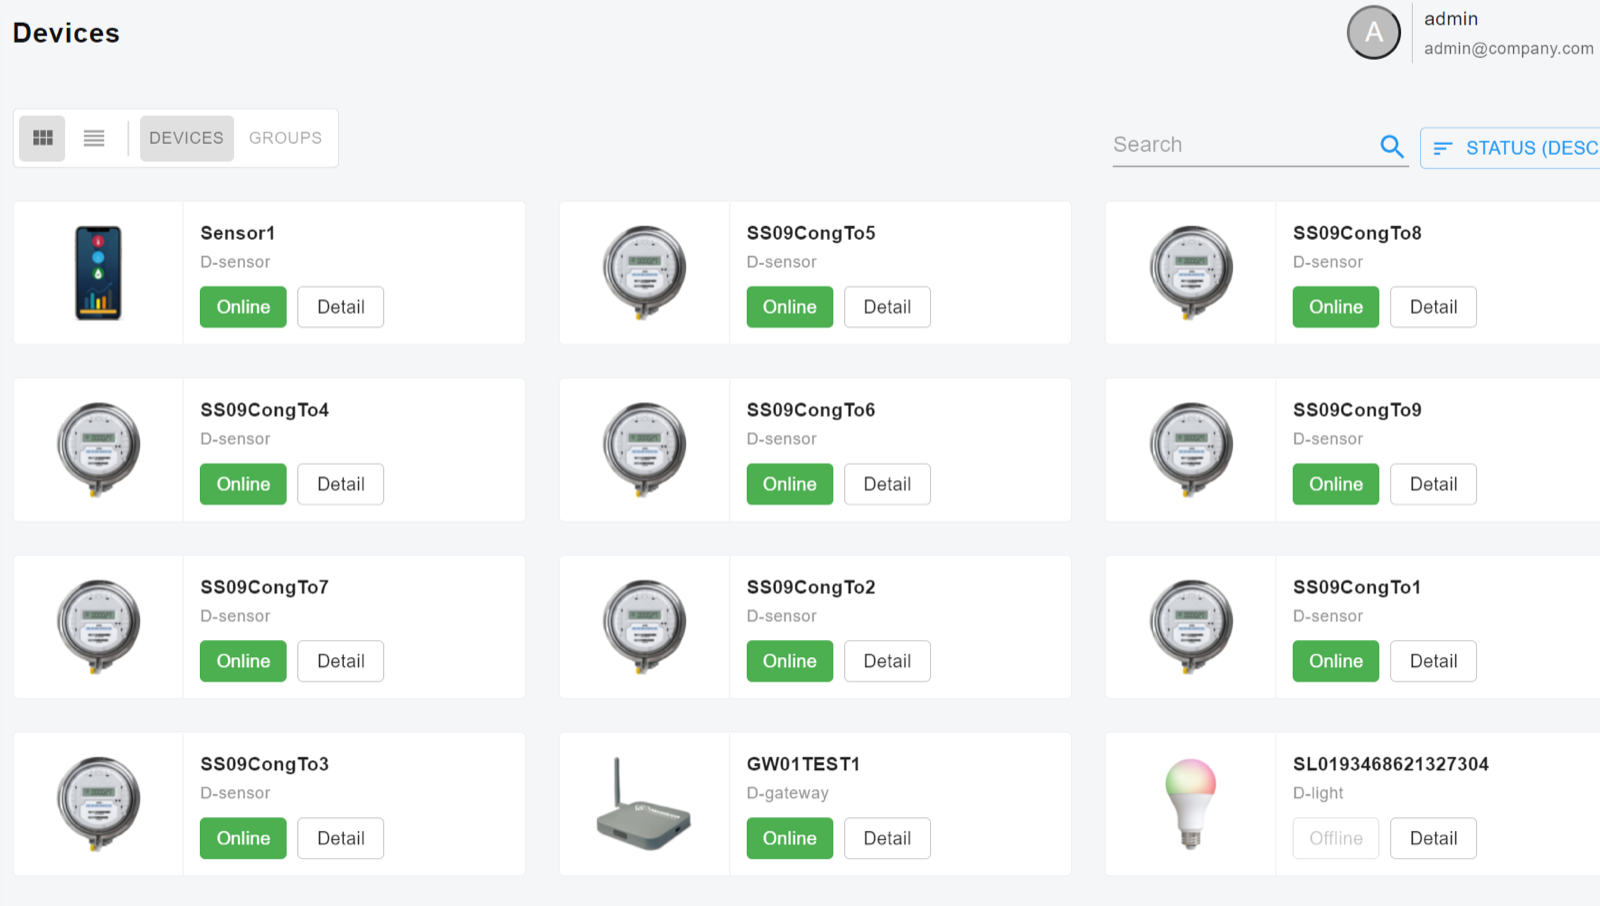Switch to list view icon
The width and height of the screenshot is (1600, 906).
tap(94, 138)
